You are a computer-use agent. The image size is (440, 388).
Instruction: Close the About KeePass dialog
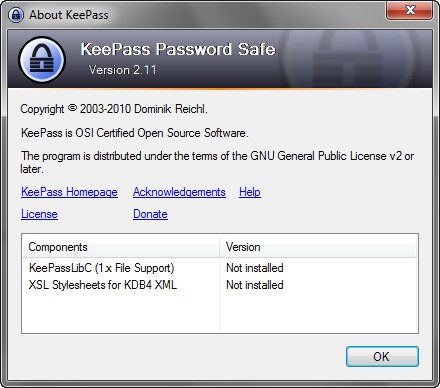click(x=410, y=10)
